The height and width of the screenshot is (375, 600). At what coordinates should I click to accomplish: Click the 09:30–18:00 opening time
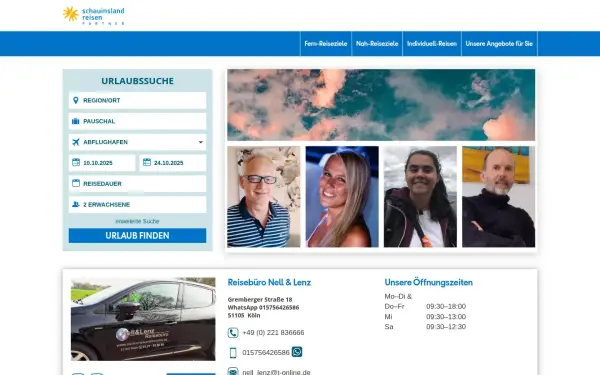point(446,307)
